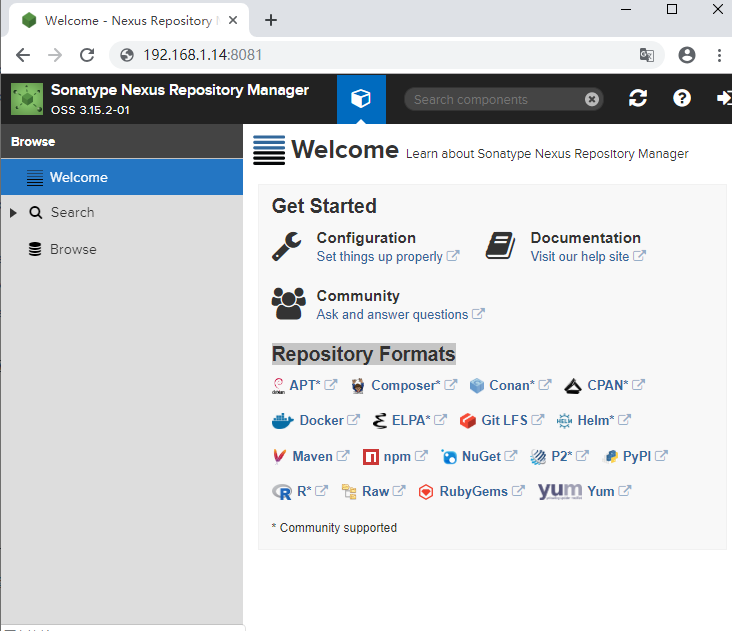The height and width of the screenshot is (631, 732).
Task: Open the Helm* format link
Action: [x=596, y=421]
